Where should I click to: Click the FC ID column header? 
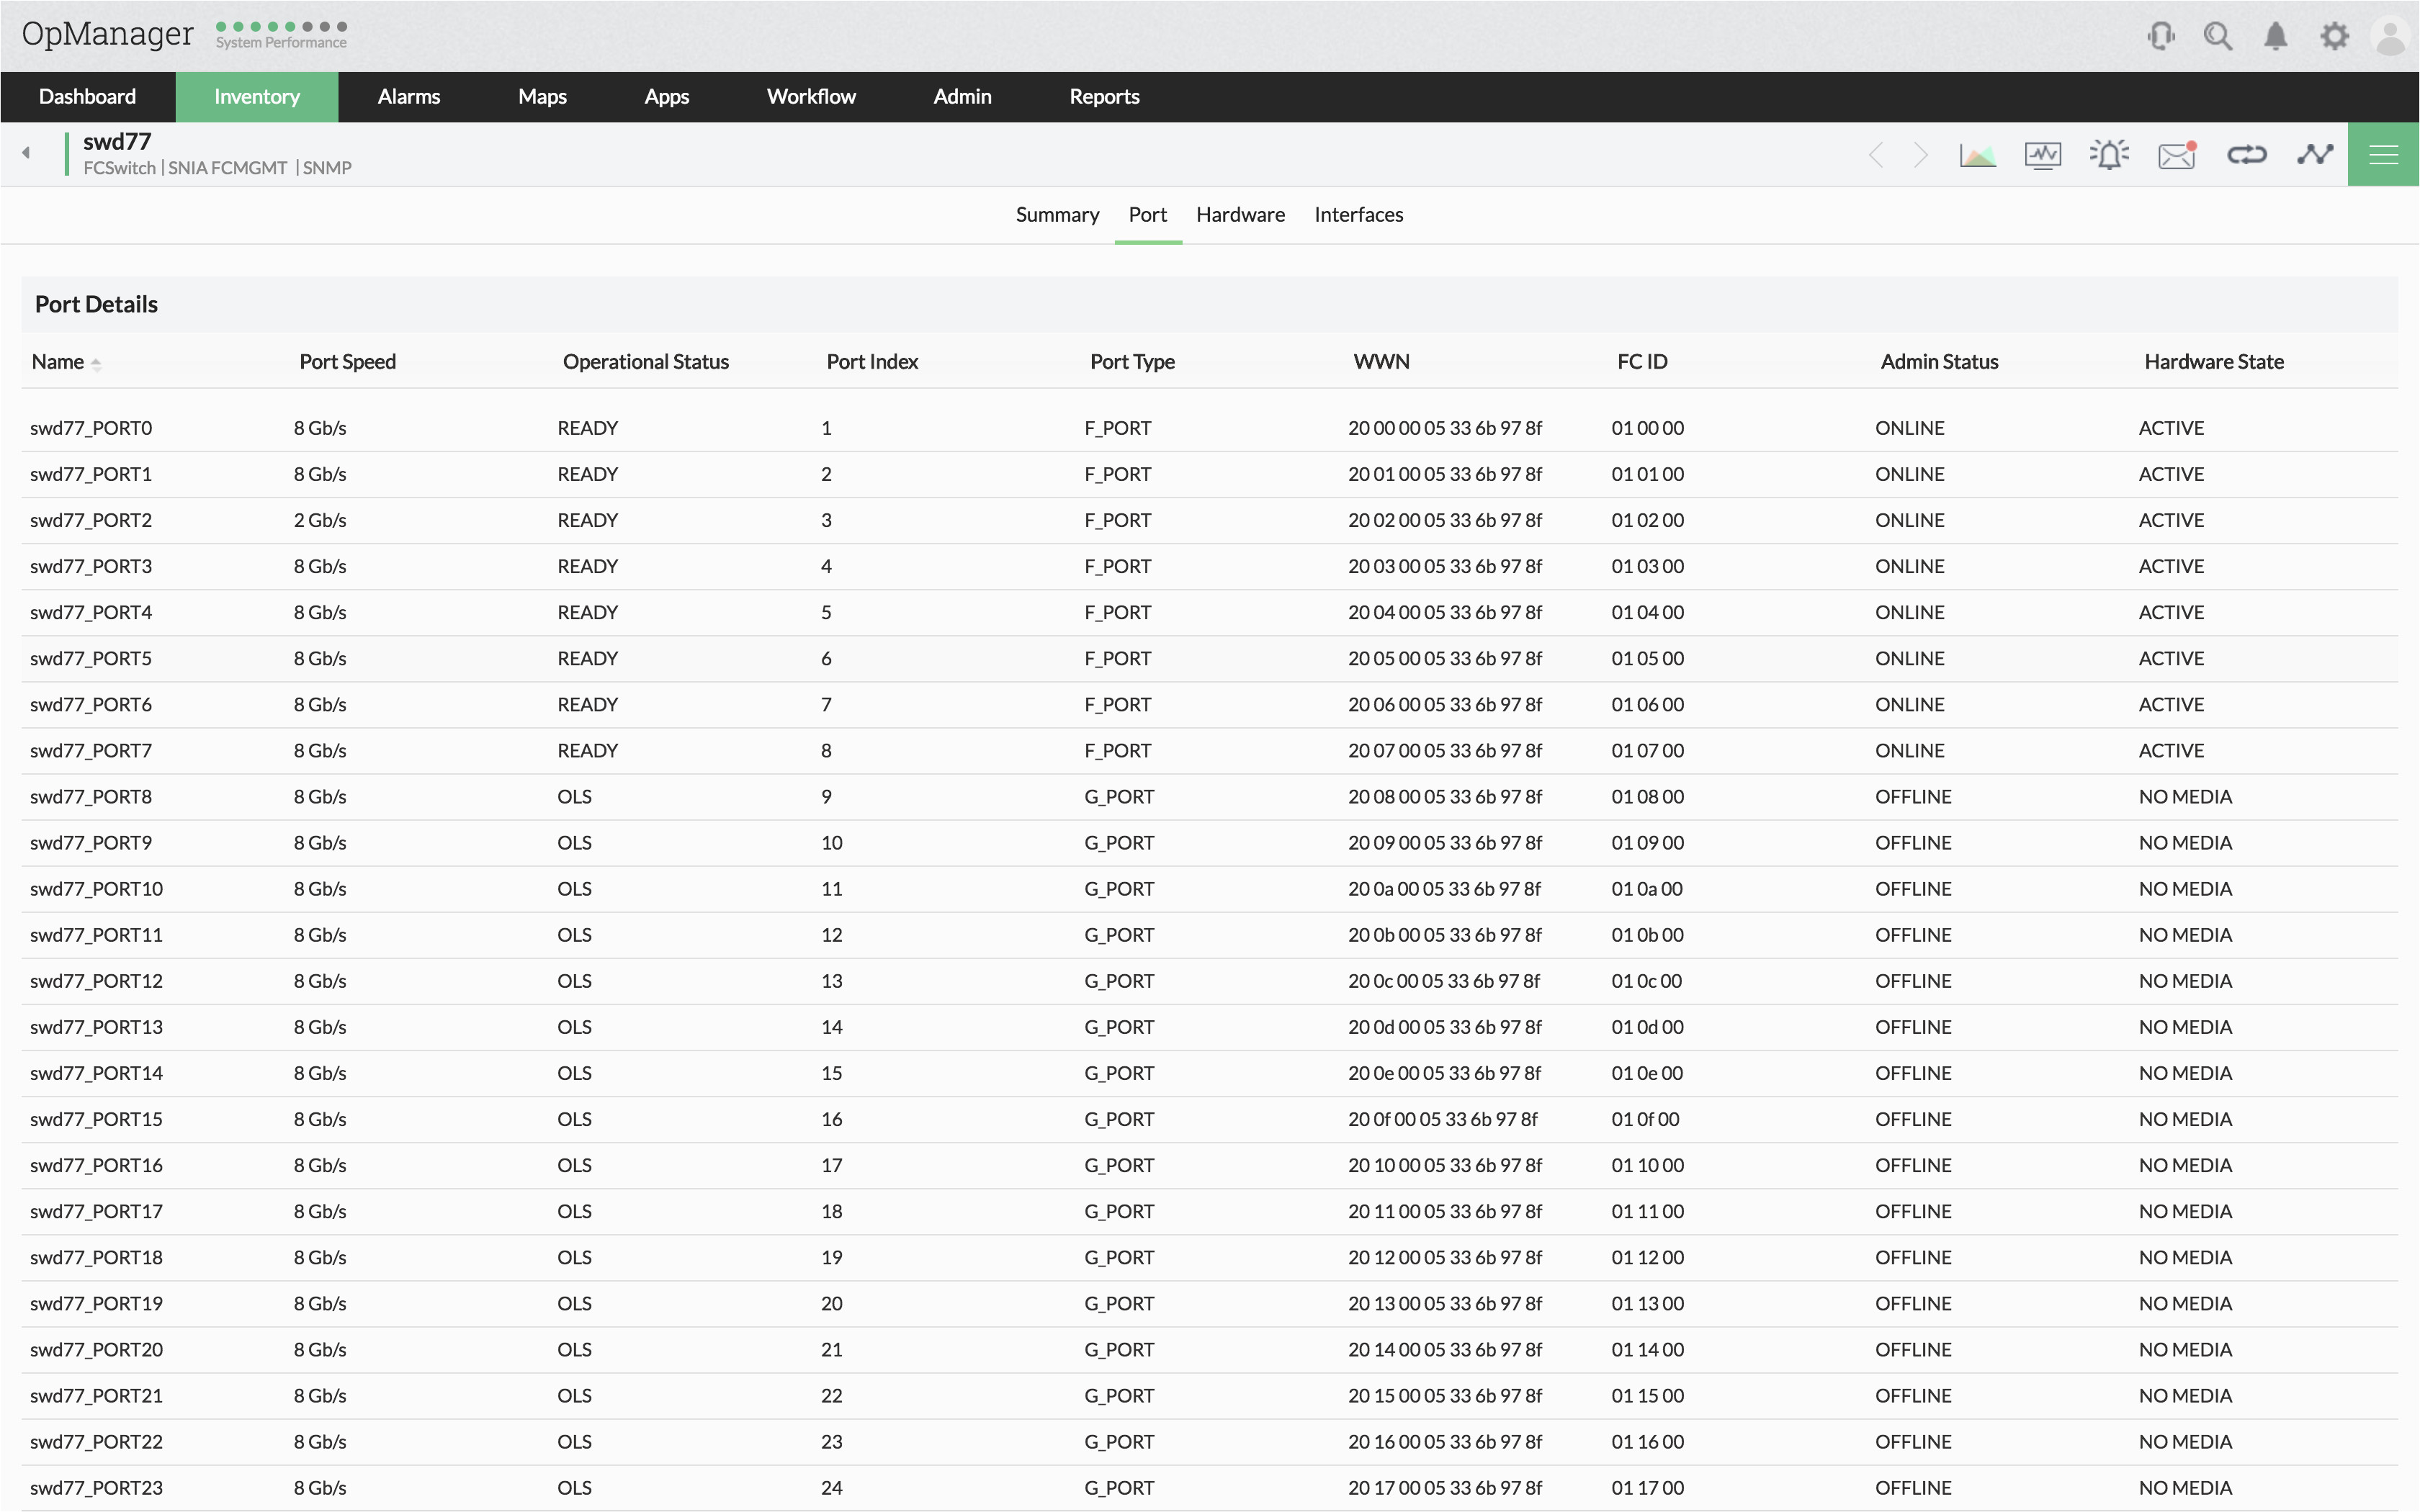[x=1642, y=362]
